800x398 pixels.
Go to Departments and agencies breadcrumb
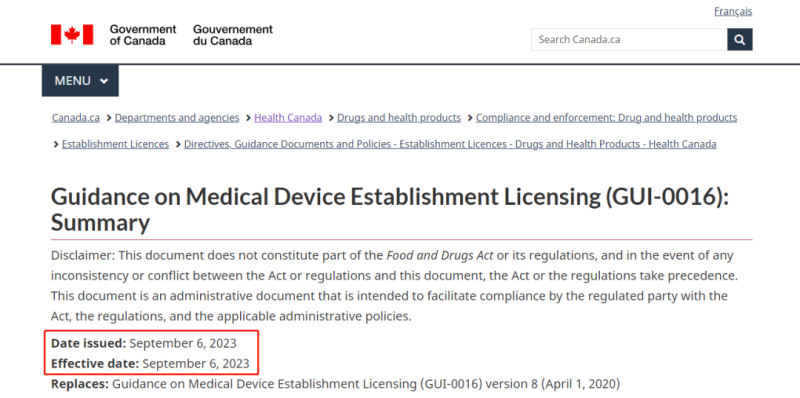[x=177, y=118]
